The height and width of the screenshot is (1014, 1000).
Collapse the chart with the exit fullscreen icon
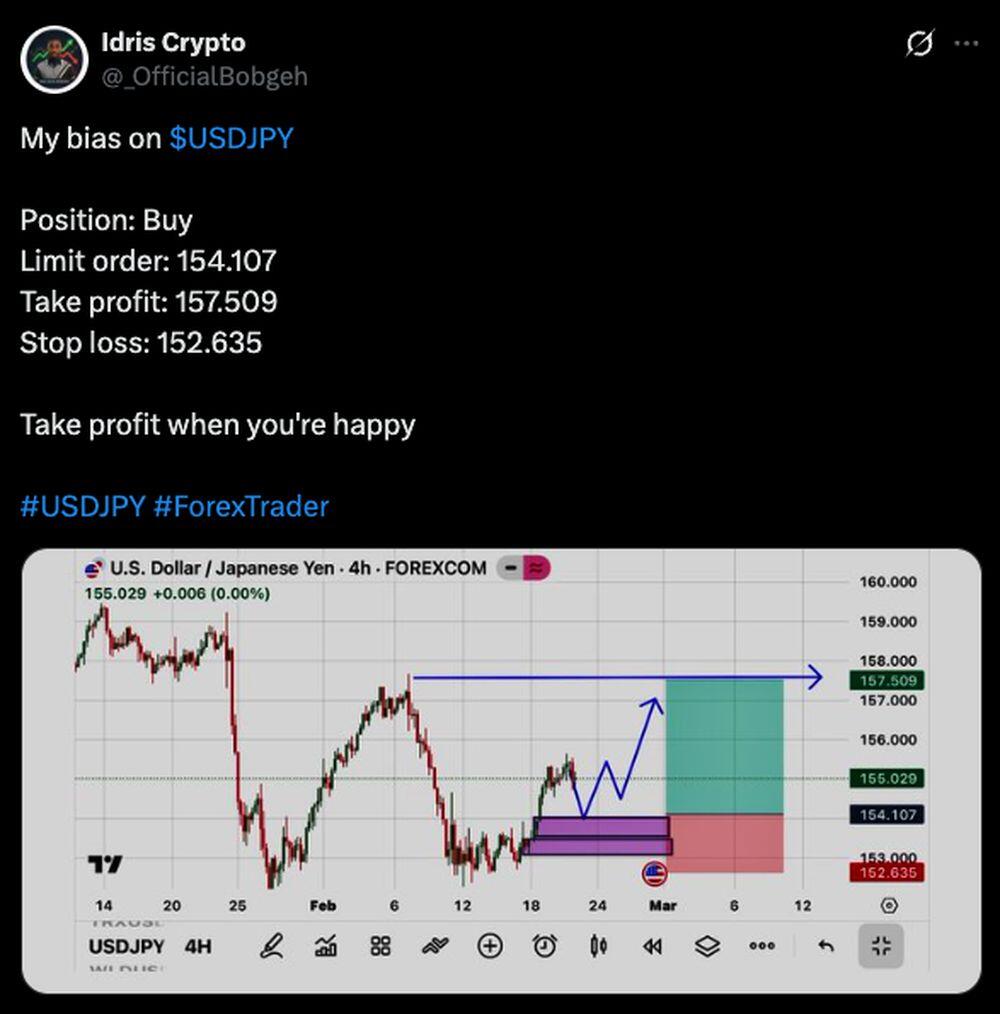pyautogui.click(x=880, y=946)
